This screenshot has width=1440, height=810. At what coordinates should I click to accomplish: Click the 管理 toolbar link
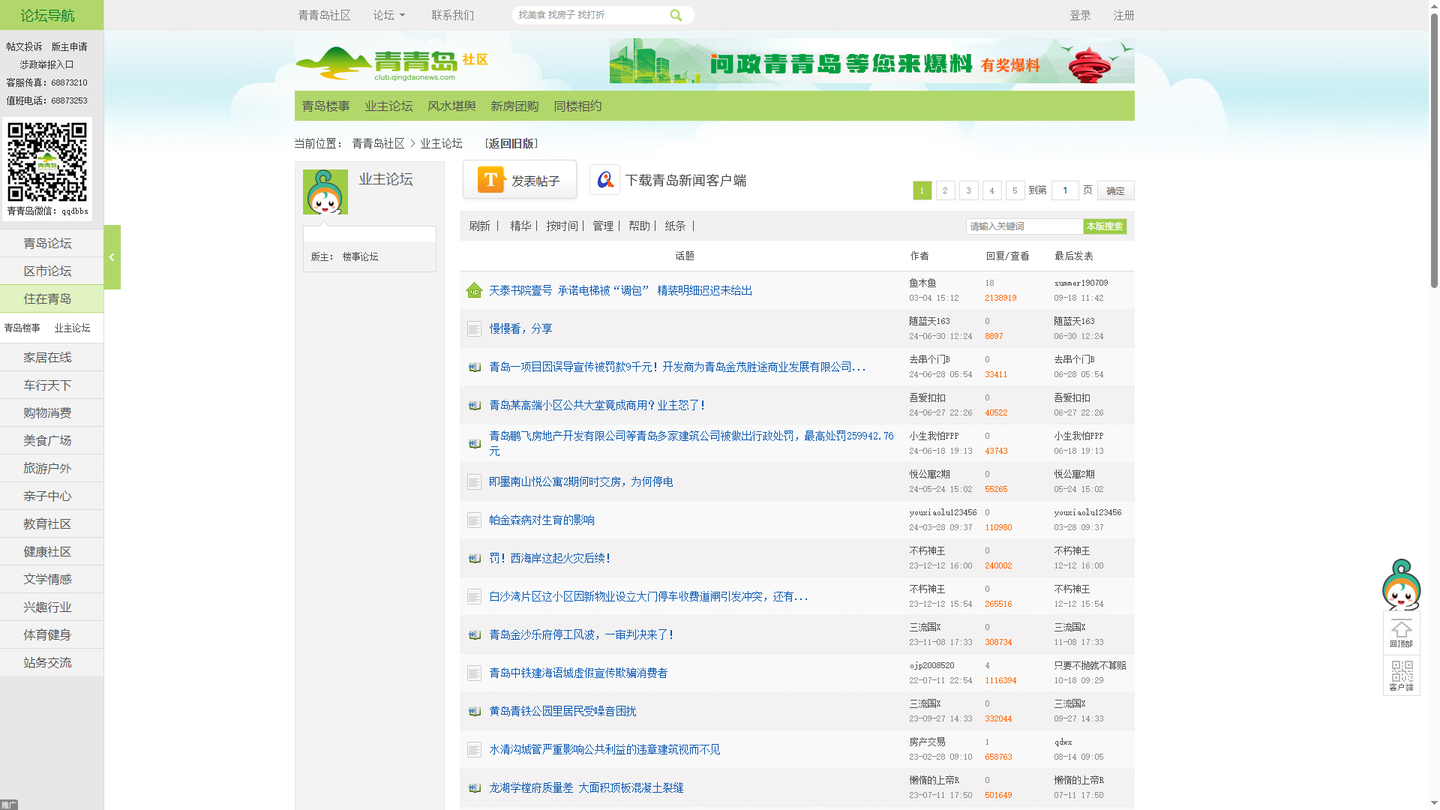click(x=603, y=226)
